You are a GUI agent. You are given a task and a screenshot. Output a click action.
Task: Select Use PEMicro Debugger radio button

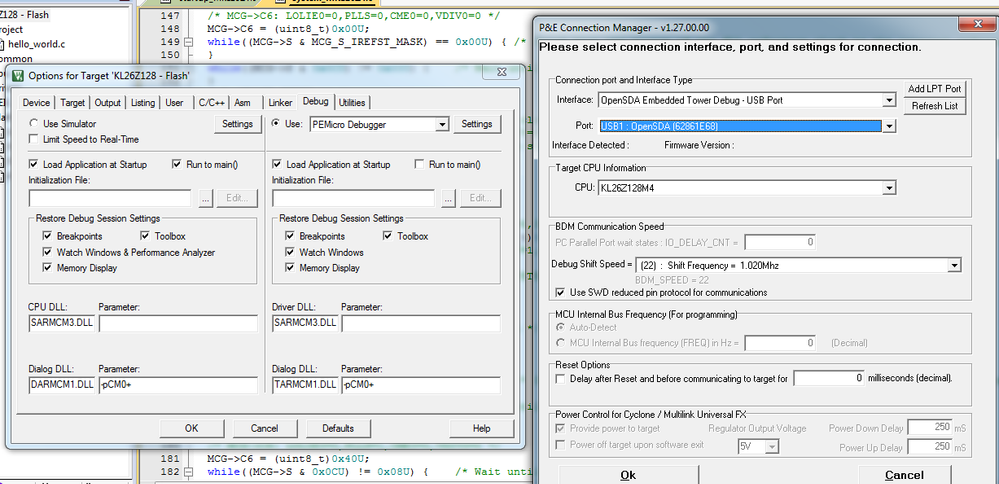[275, 124]
